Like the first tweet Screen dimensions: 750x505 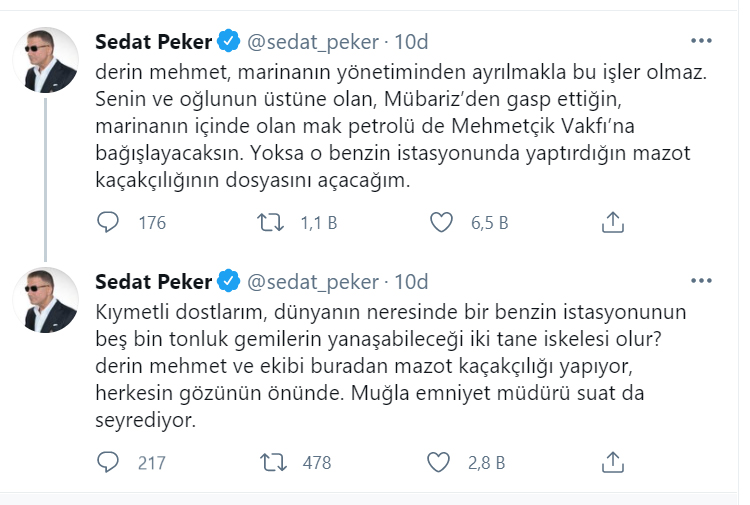(x=441, y=222)
